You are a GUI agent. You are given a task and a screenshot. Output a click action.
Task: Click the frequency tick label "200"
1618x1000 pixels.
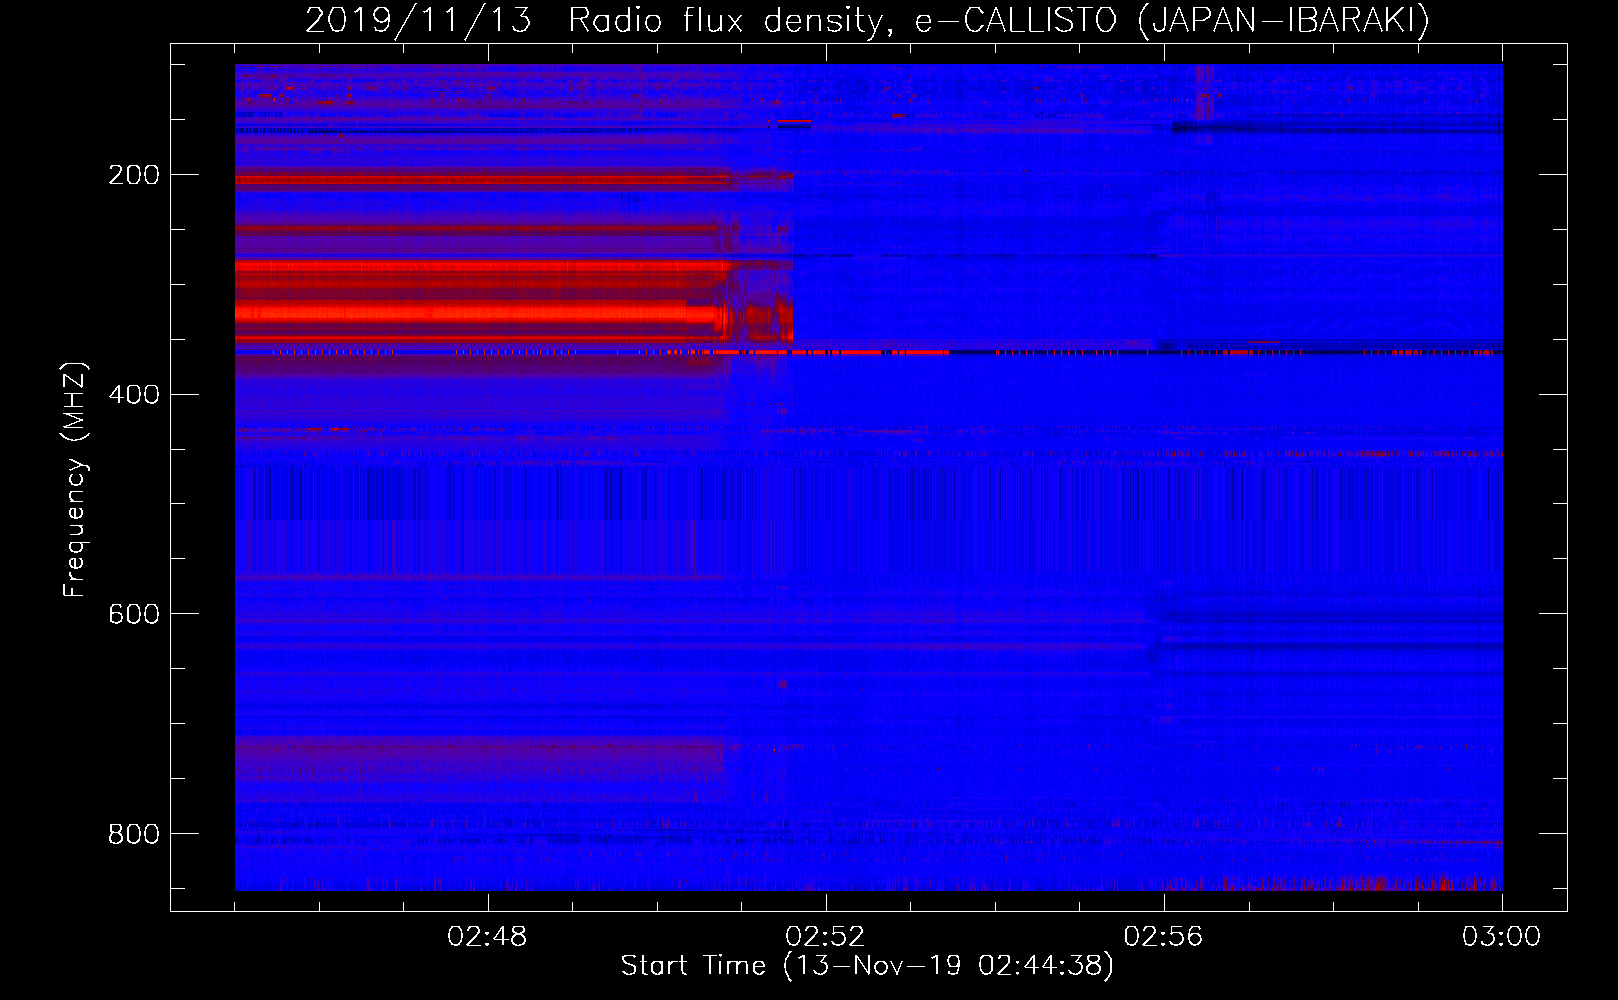tap(134, 175)
